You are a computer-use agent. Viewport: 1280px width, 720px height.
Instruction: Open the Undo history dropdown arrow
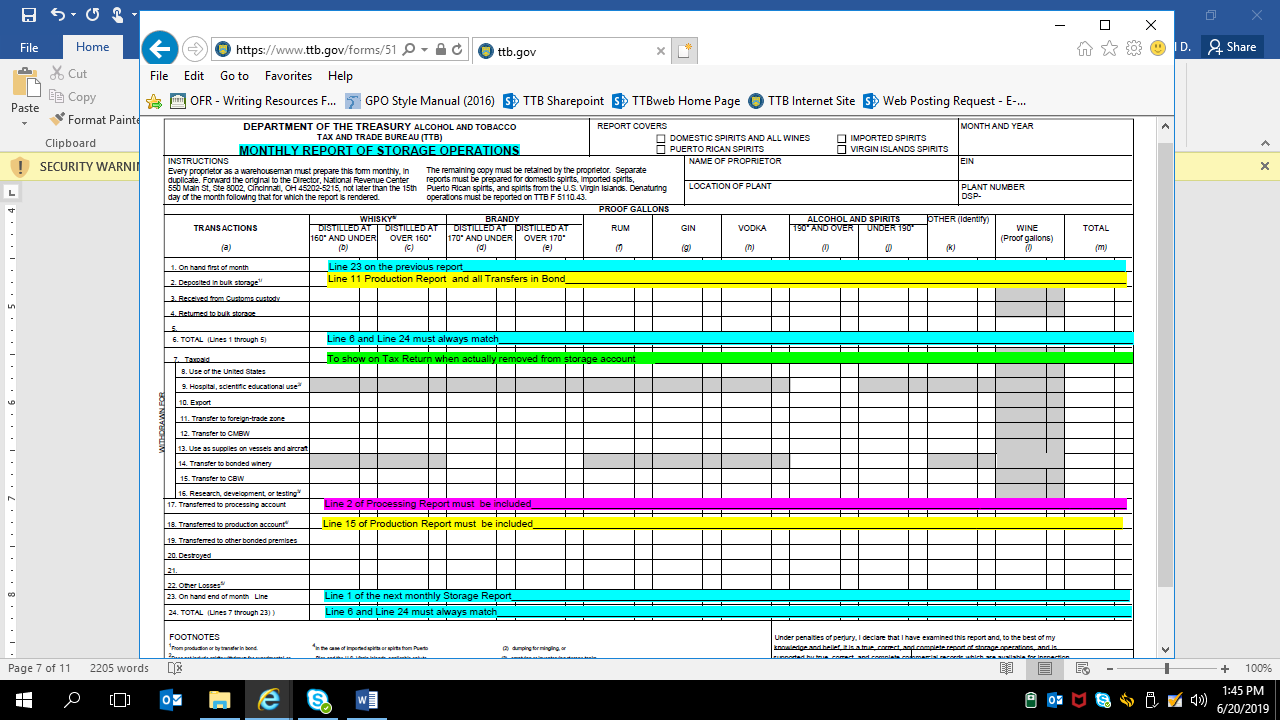[x=75, y=15]
